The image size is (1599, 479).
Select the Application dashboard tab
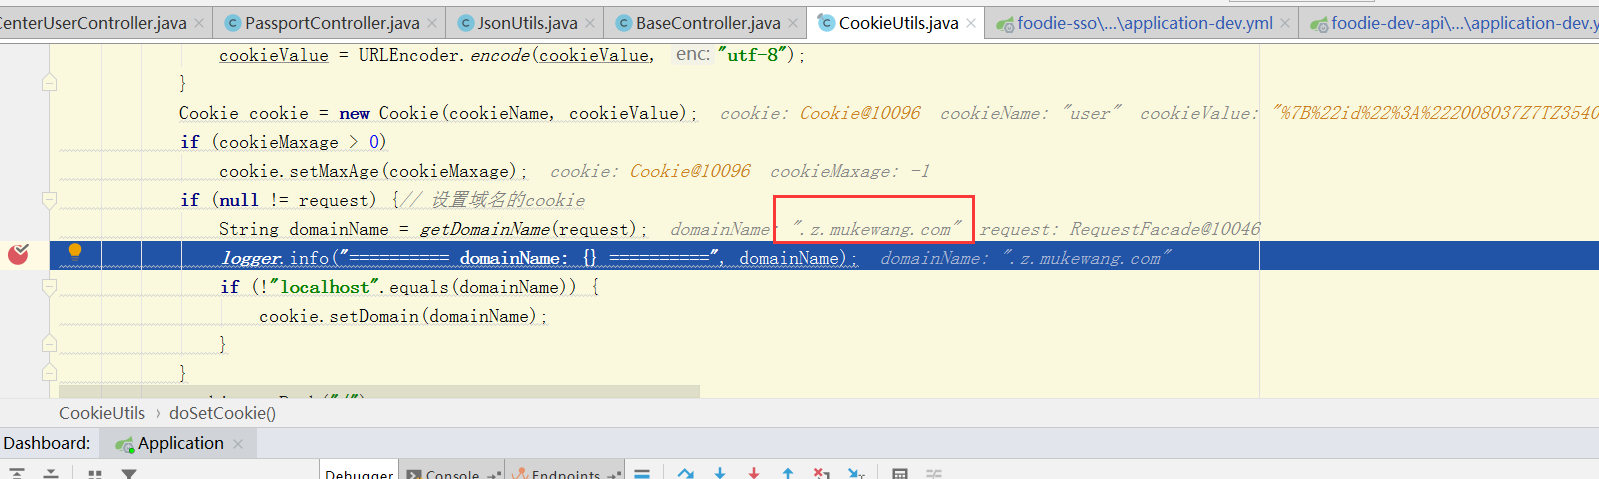coord(180,443)
